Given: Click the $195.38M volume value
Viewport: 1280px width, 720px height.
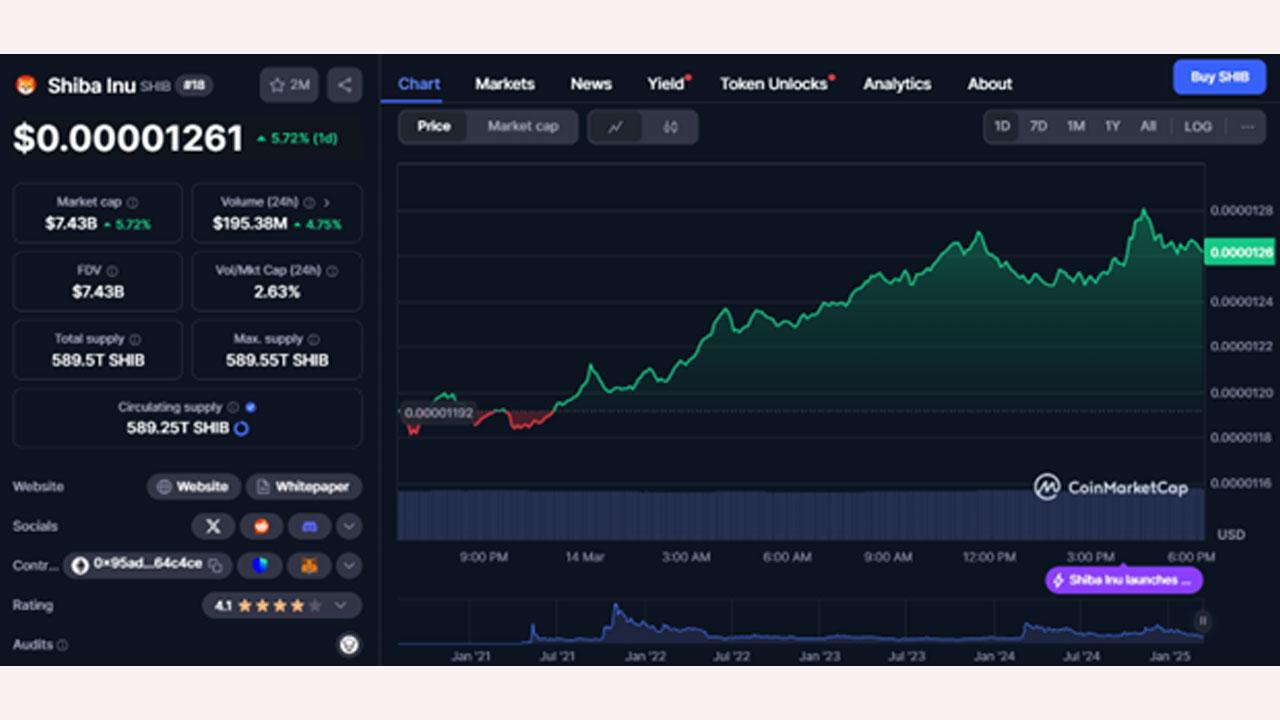Looking at the screenshot, I should pos(250,224).
